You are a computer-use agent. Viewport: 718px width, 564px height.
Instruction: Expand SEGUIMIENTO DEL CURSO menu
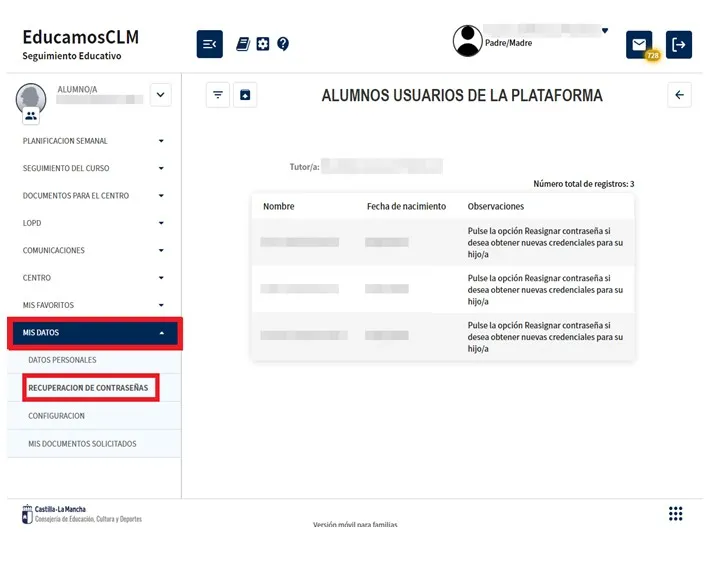click(93, 168)
